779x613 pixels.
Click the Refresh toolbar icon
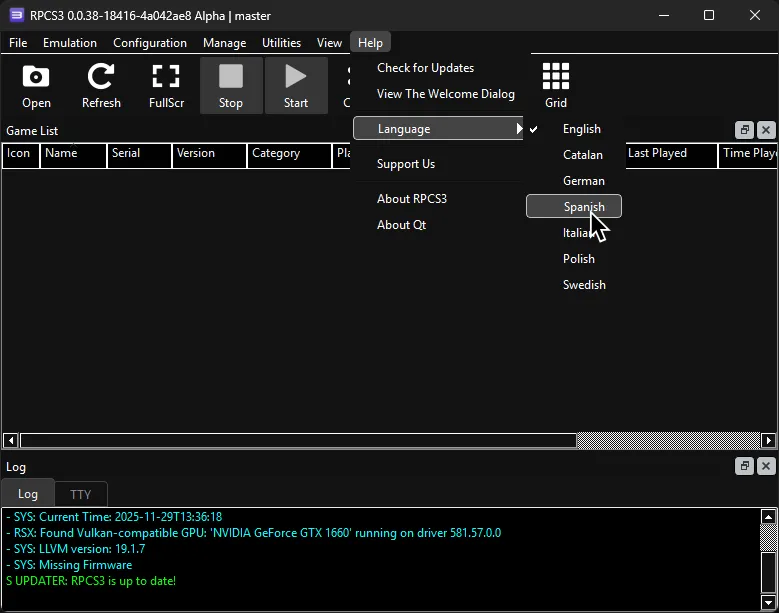[x=101, y=85]
